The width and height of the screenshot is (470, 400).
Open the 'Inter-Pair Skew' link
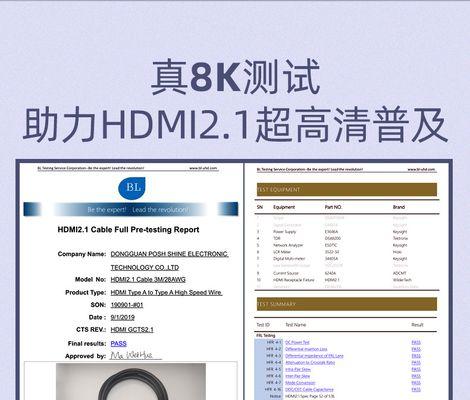[x=298, y=376]
